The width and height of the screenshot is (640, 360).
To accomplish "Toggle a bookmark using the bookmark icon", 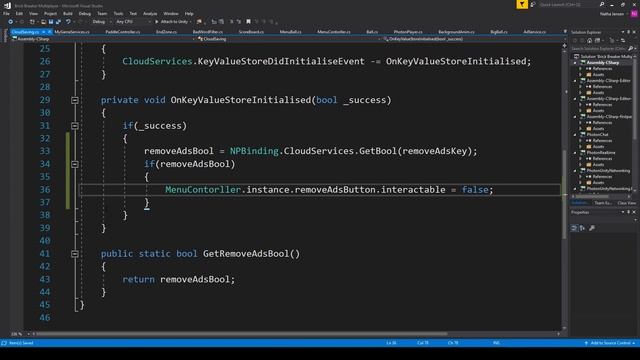I will coord(248,22).
